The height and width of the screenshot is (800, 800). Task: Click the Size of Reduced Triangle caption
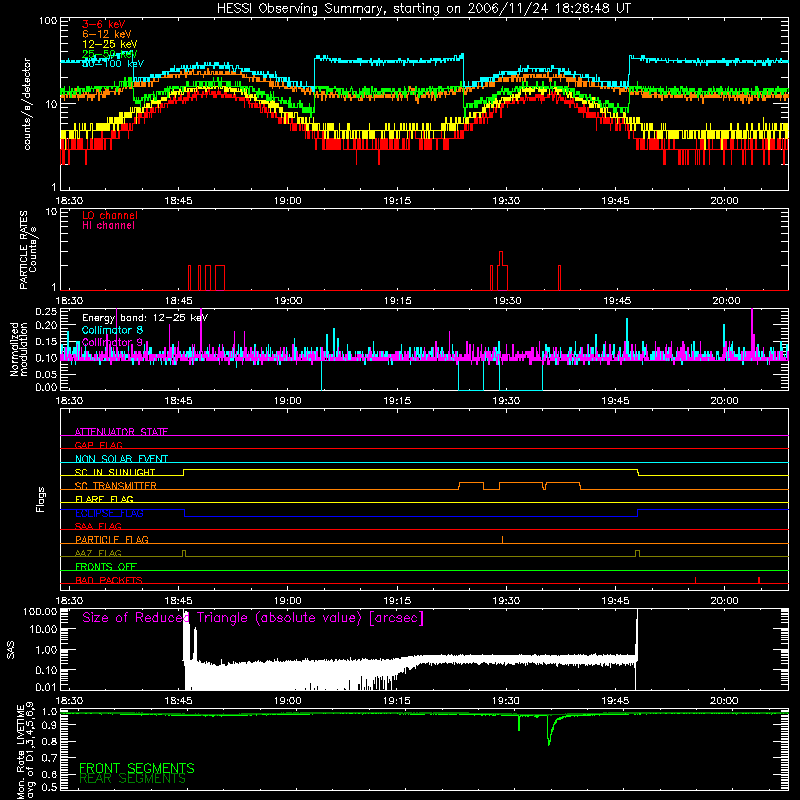pos(253,618)
